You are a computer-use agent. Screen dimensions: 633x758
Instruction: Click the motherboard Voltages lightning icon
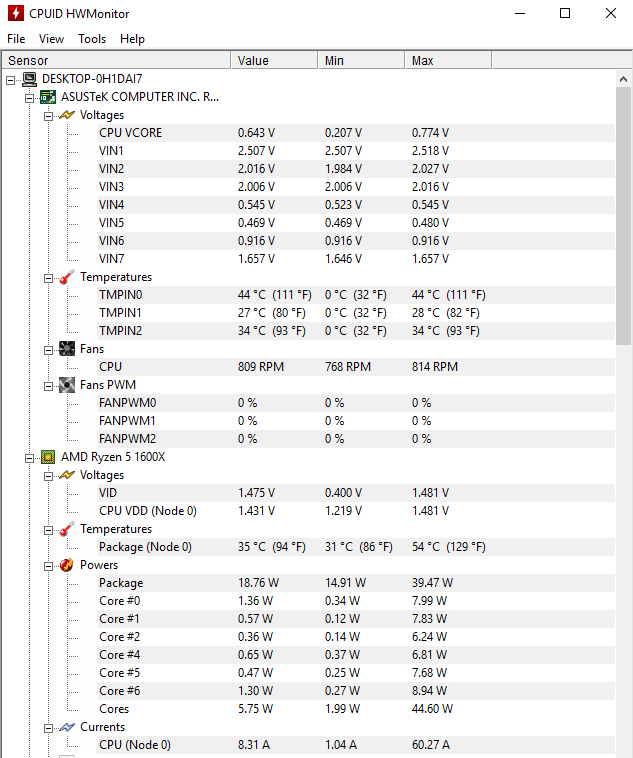[67, 115]
